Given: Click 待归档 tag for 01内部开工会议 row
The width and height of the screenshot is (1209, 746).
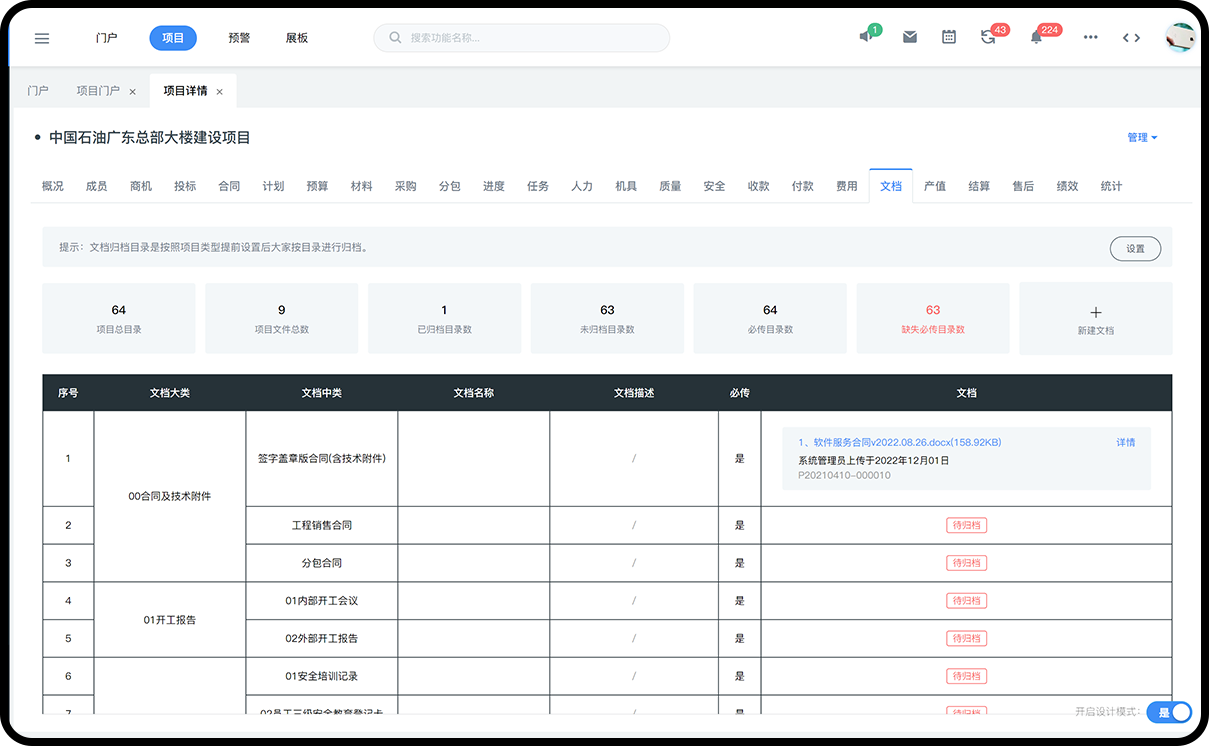Looking at the screenshot, I should [966, 601].
